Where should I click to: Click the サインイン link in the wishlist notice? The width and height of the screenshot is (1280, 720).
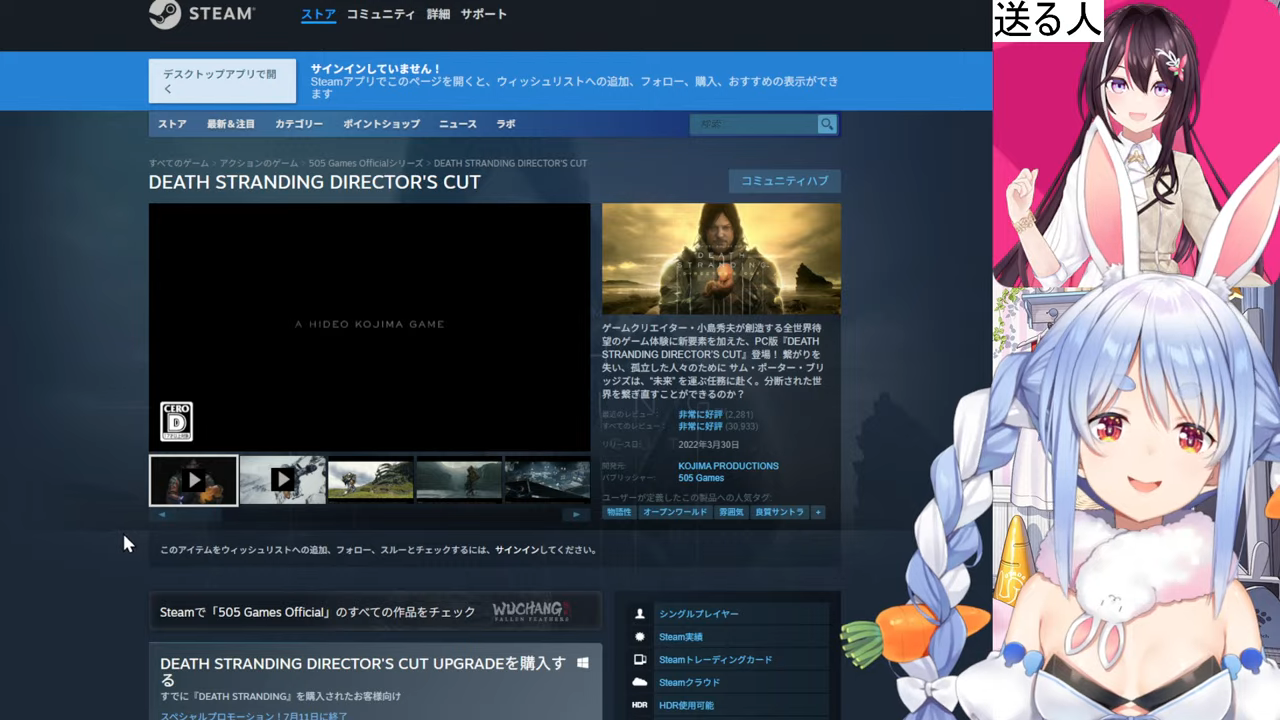click(517, 550)
